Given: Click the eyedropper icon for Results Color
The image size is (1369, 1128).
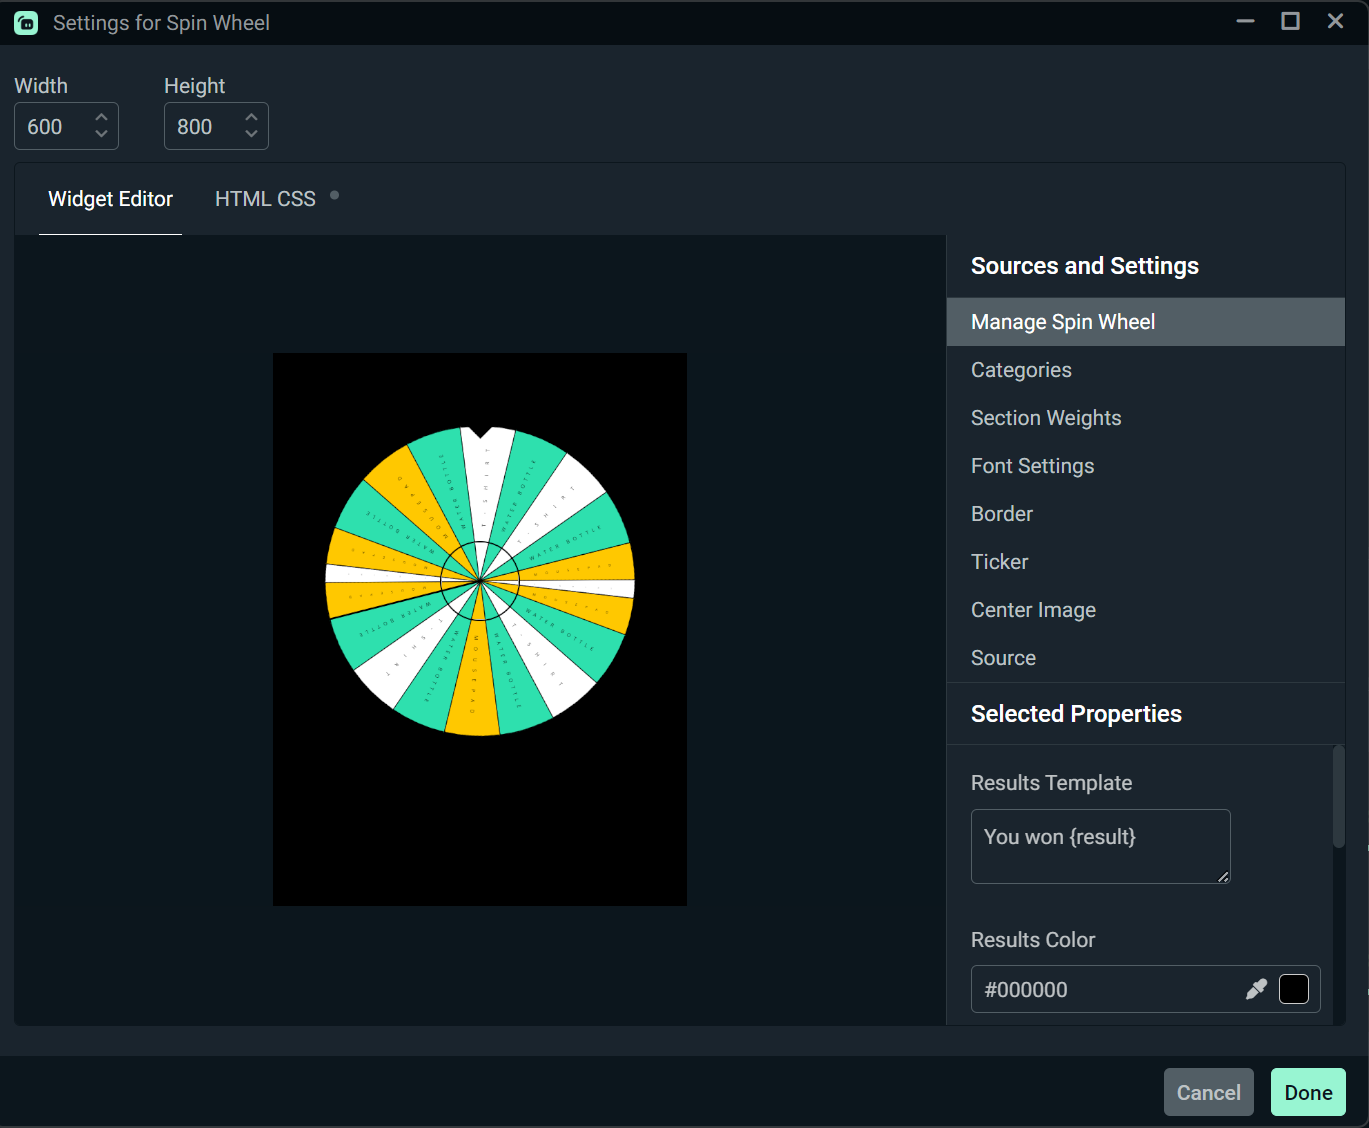Looking at the screenshot, I should tap(1256, 989).
